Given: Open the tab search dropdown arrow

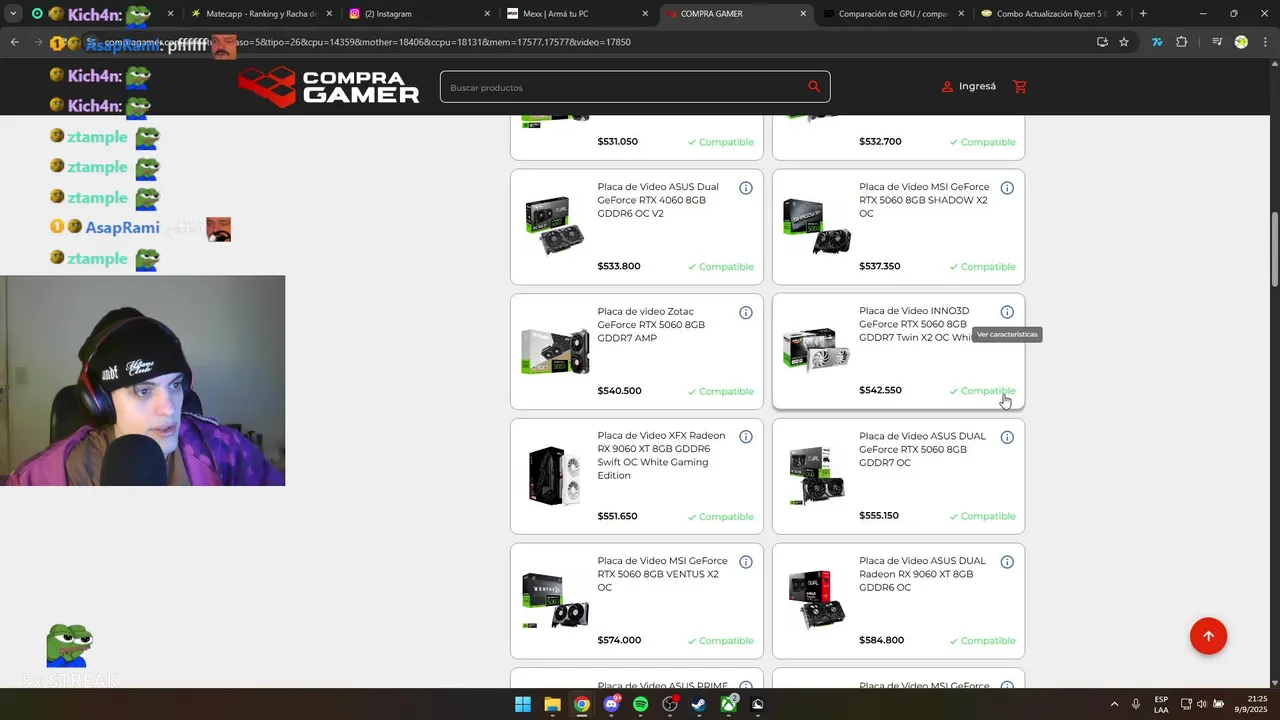Looking at the screenshot, I should pos(13,14).
